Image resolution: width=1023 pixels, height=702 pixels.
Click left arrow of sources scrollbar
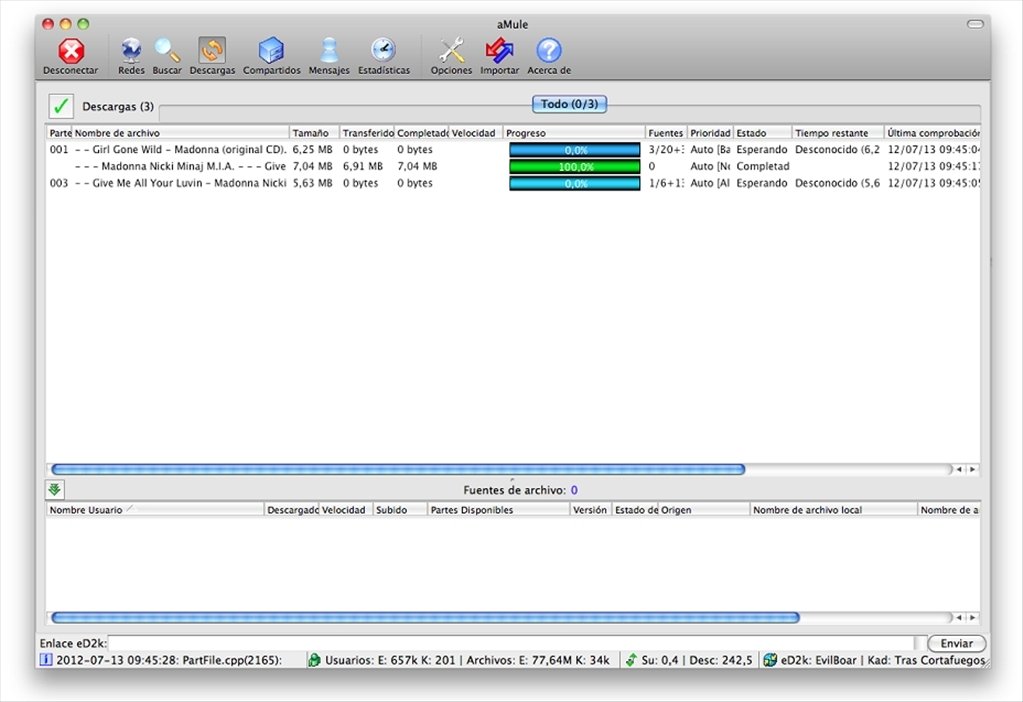tap(959, 617)
